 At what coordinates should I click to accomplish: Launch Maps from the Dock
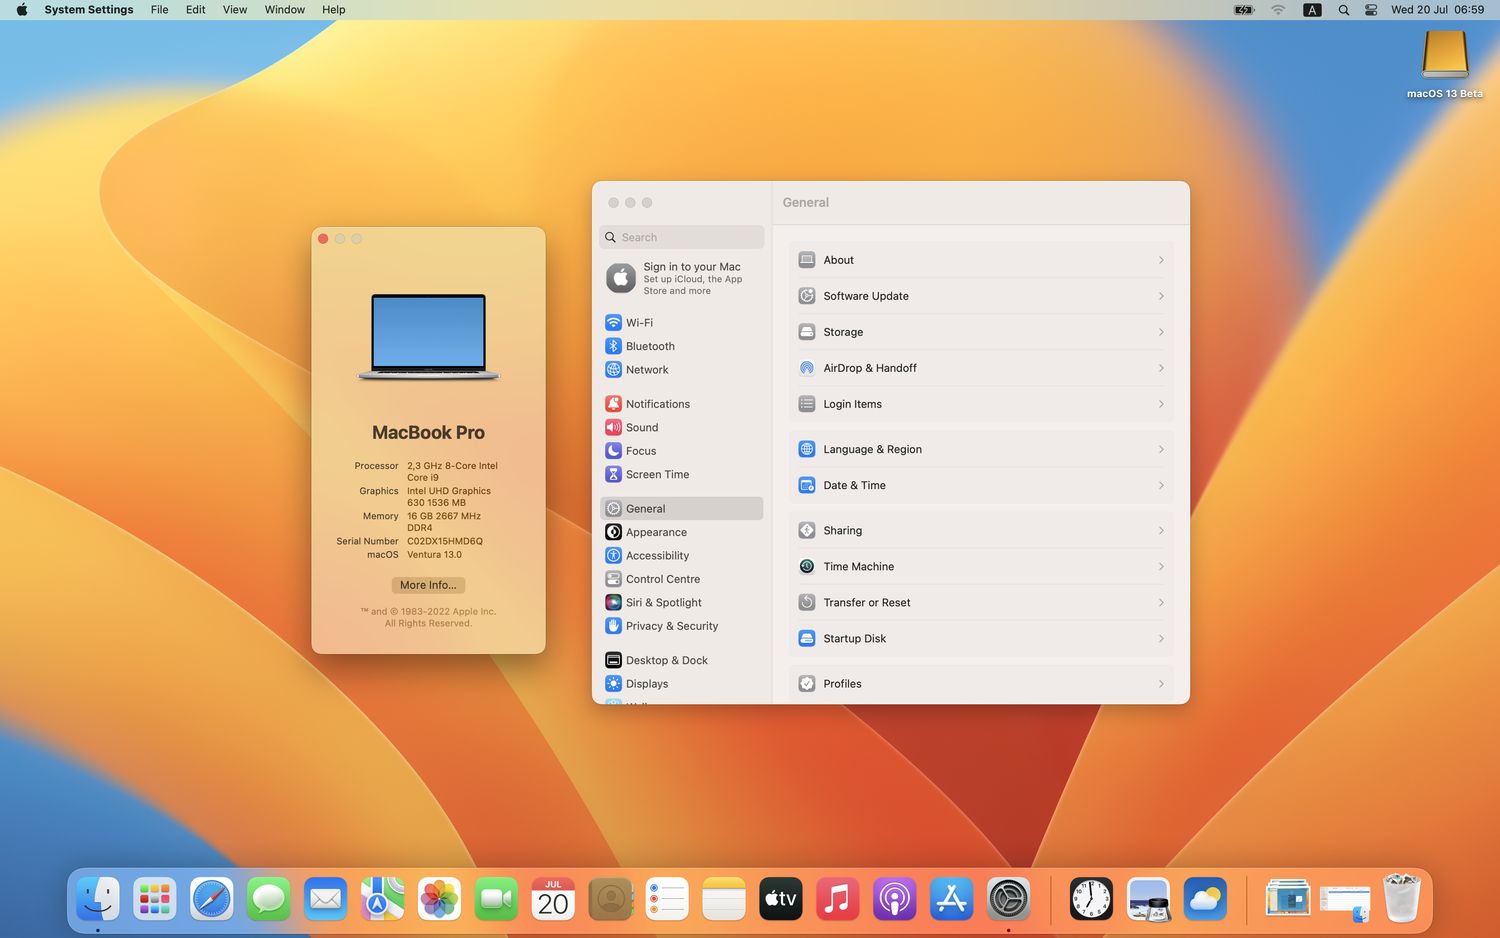(x=382, y=899)
